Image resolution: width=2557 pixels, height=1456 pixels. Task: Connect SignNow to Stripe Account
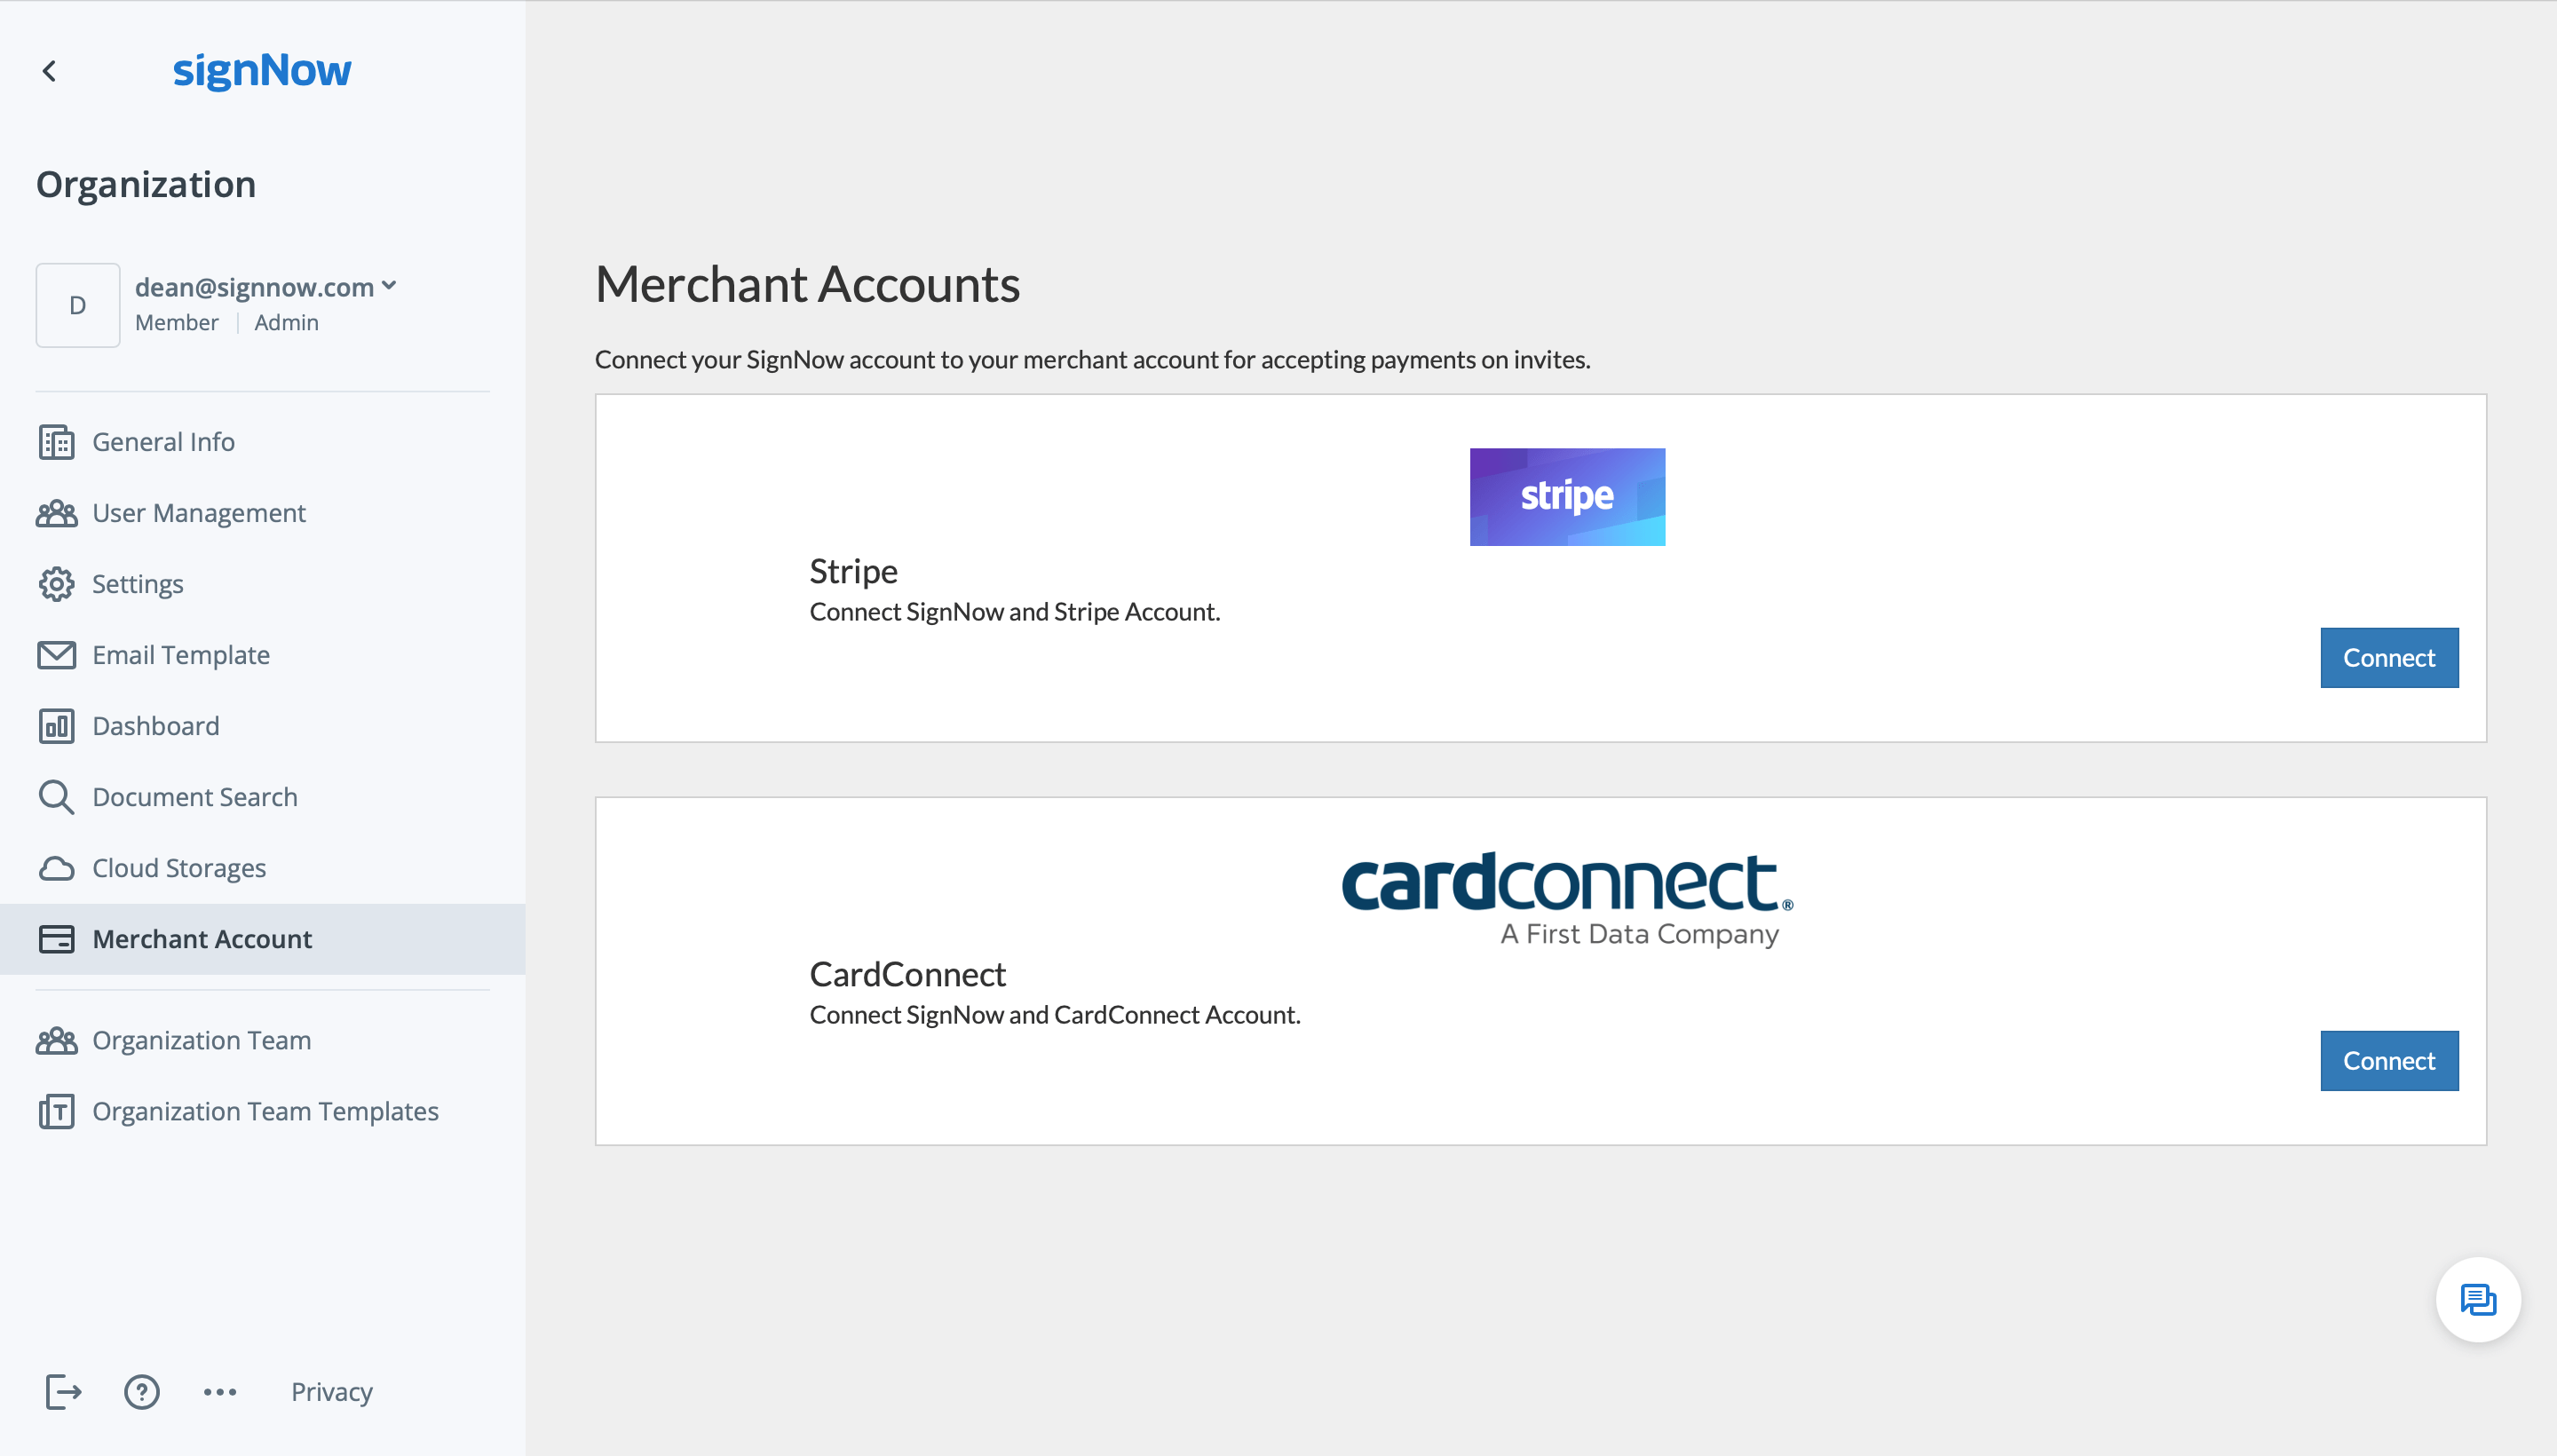(x=2390, y=657)
